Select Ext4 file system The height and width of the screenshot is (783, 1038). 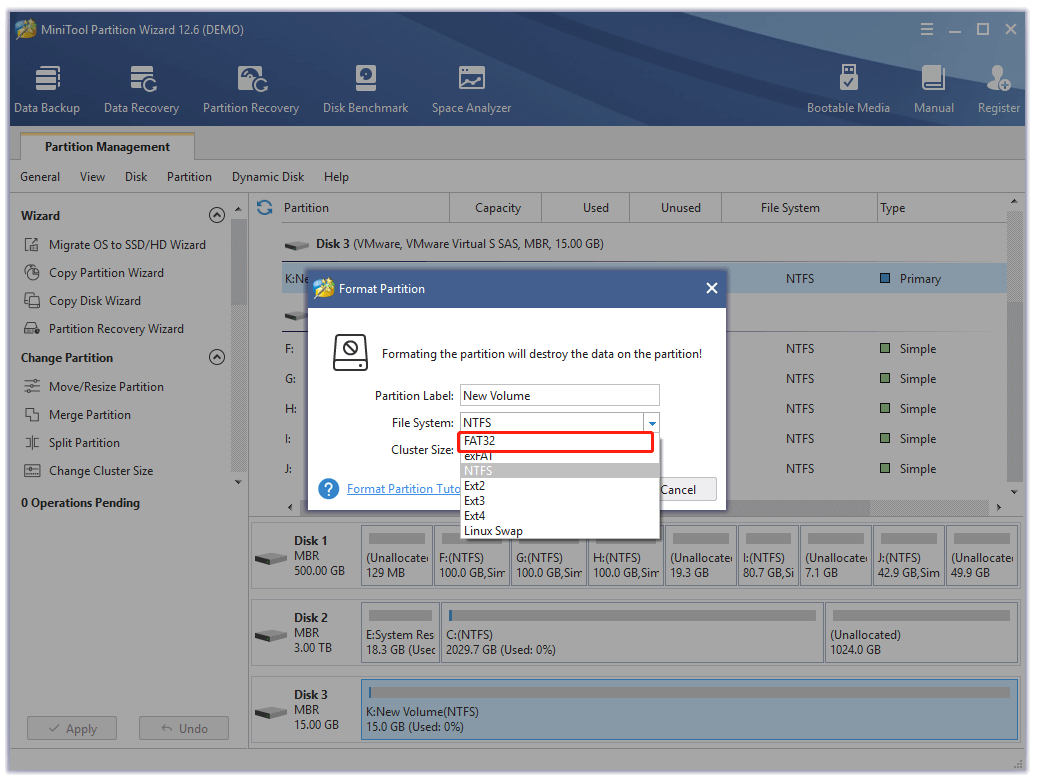point(559,516)
